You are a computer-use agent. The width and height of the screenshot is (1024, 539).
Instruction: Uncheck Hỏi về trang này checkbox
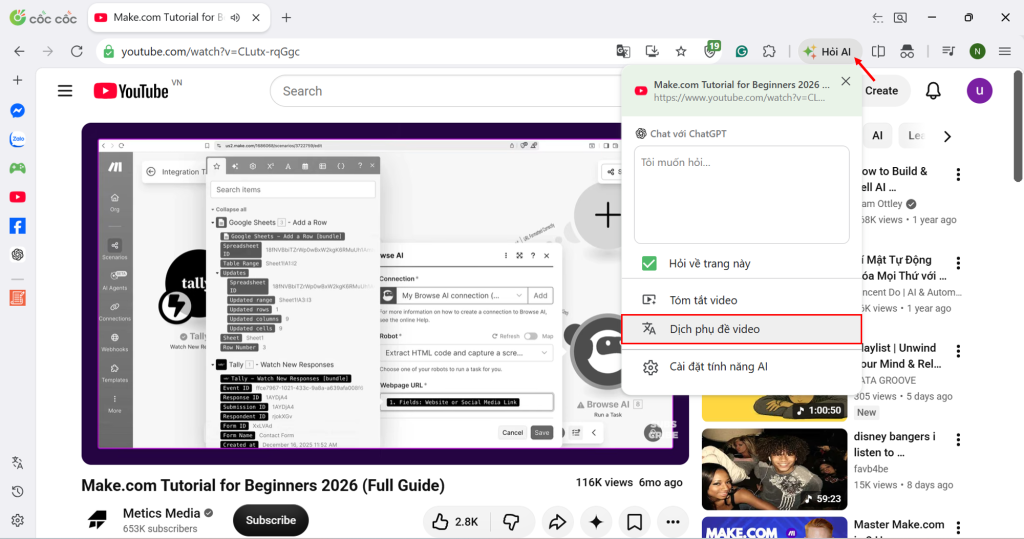click(649, 263)
